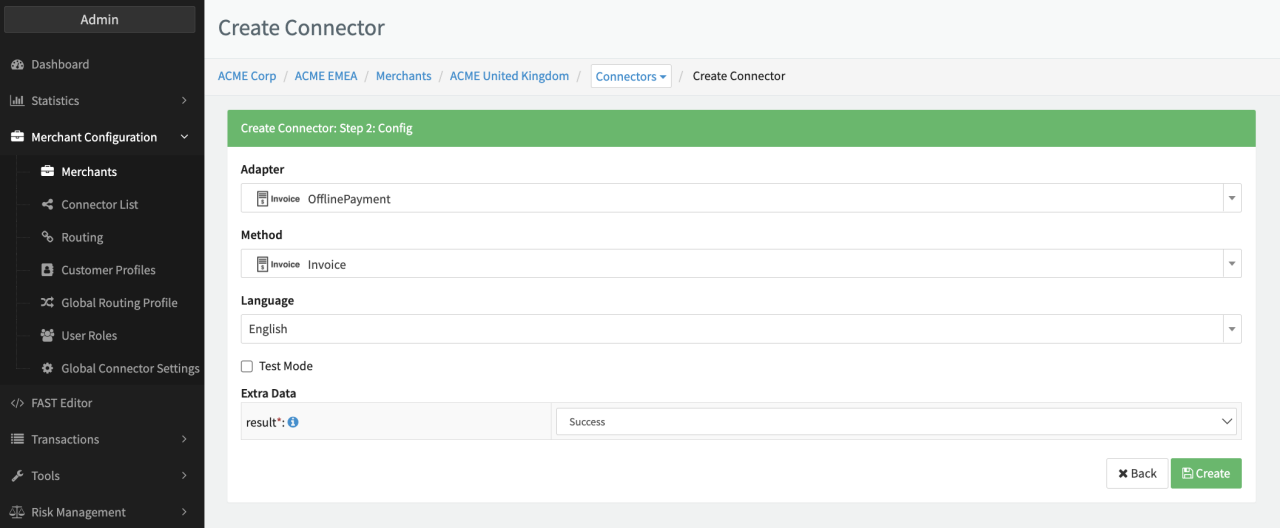Image resolution: width=1280 pixels, height=528 pixels.
Task: Click the User Roles group icon
Action: pos(47,336)
